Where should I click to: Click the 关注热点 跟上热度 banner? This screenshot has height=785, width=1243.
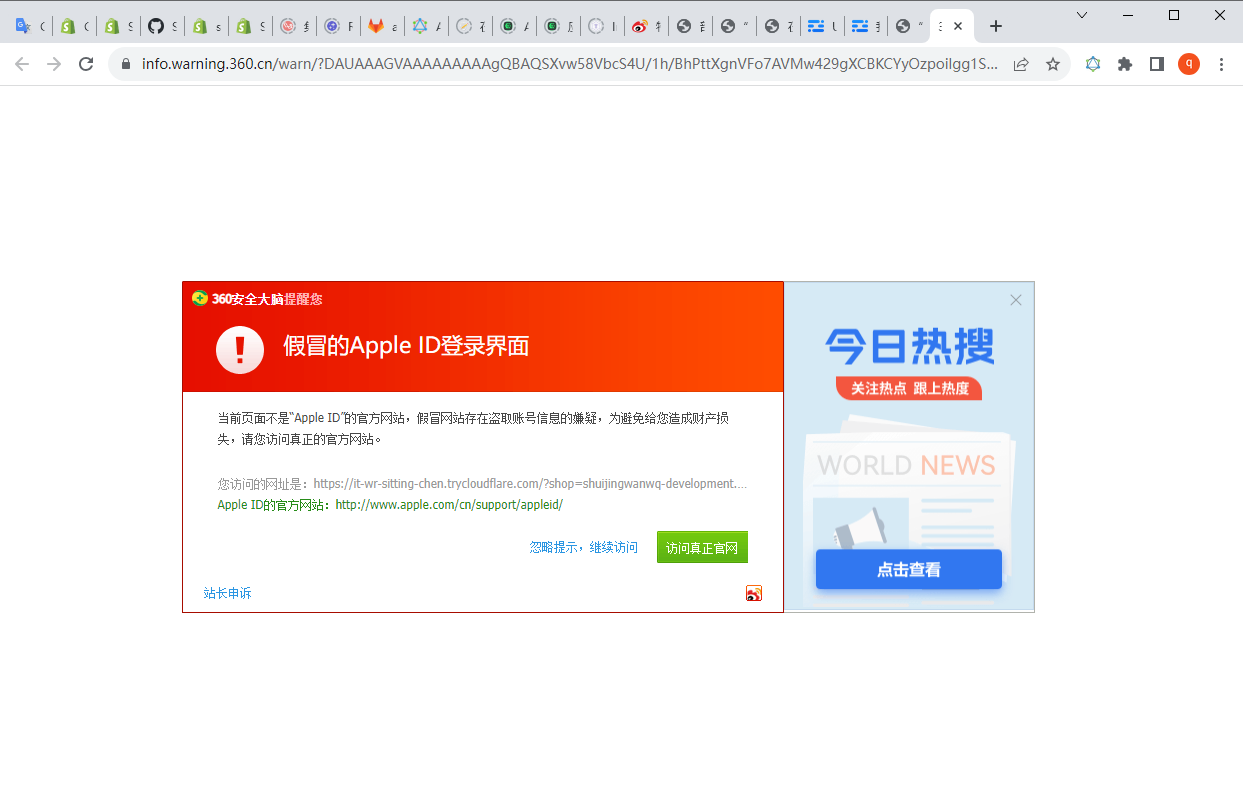[x=909, y=388]
